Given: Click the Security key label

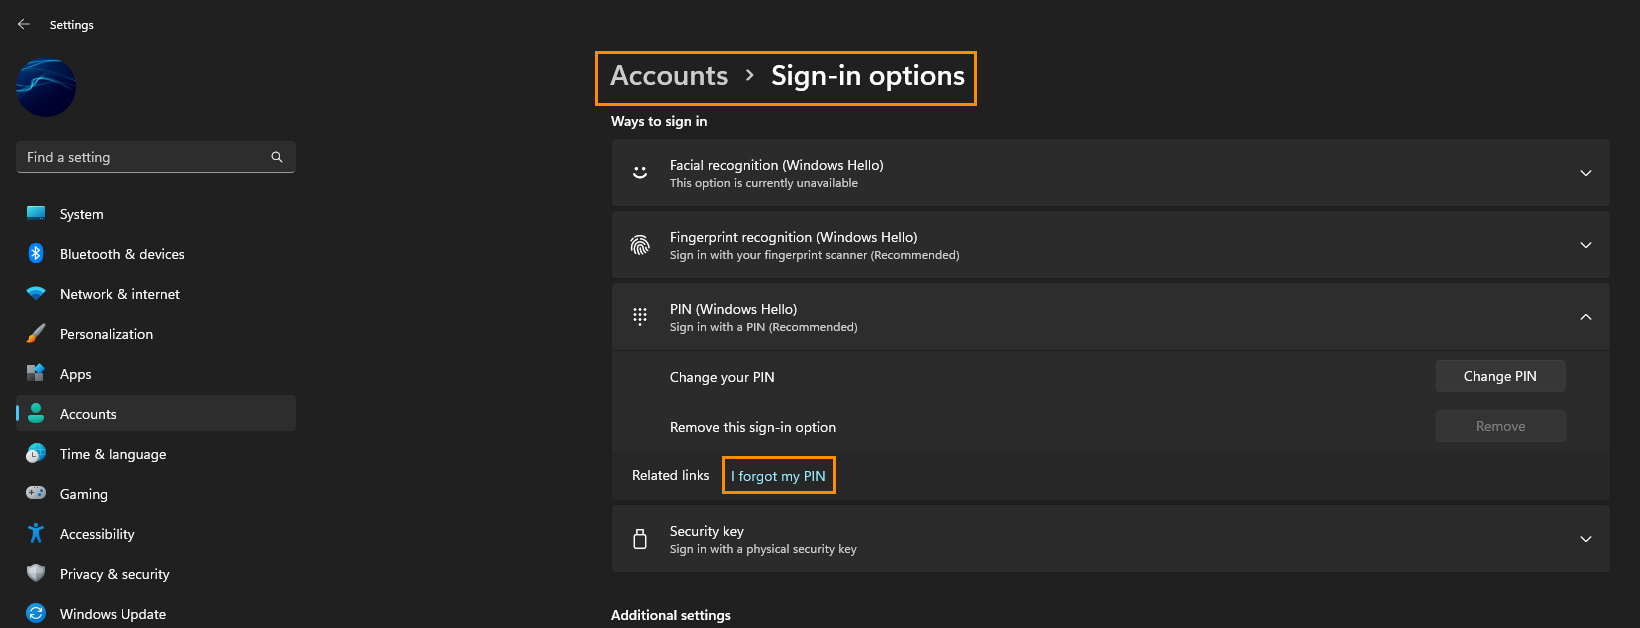Looking at the screenshot, I should click(707, 531).
